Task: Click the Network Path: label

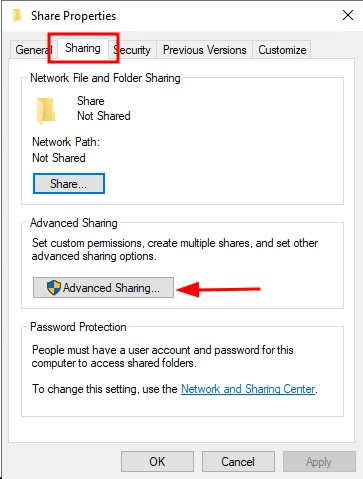Action: click(x=66, y=142)
